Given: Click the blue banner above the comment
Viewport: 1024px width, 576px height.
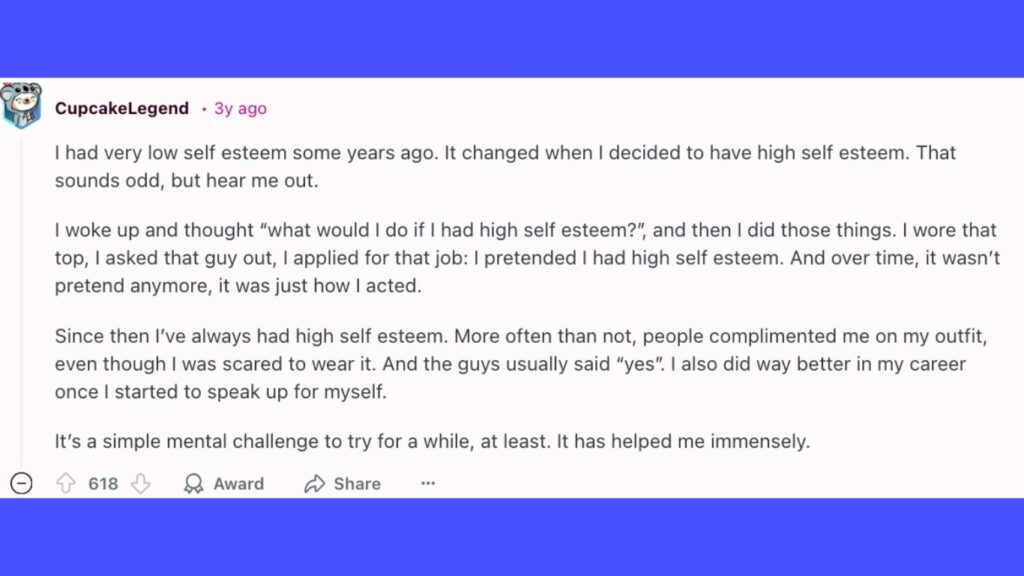Looking at the screenshot, I should [x=512, y=38].
